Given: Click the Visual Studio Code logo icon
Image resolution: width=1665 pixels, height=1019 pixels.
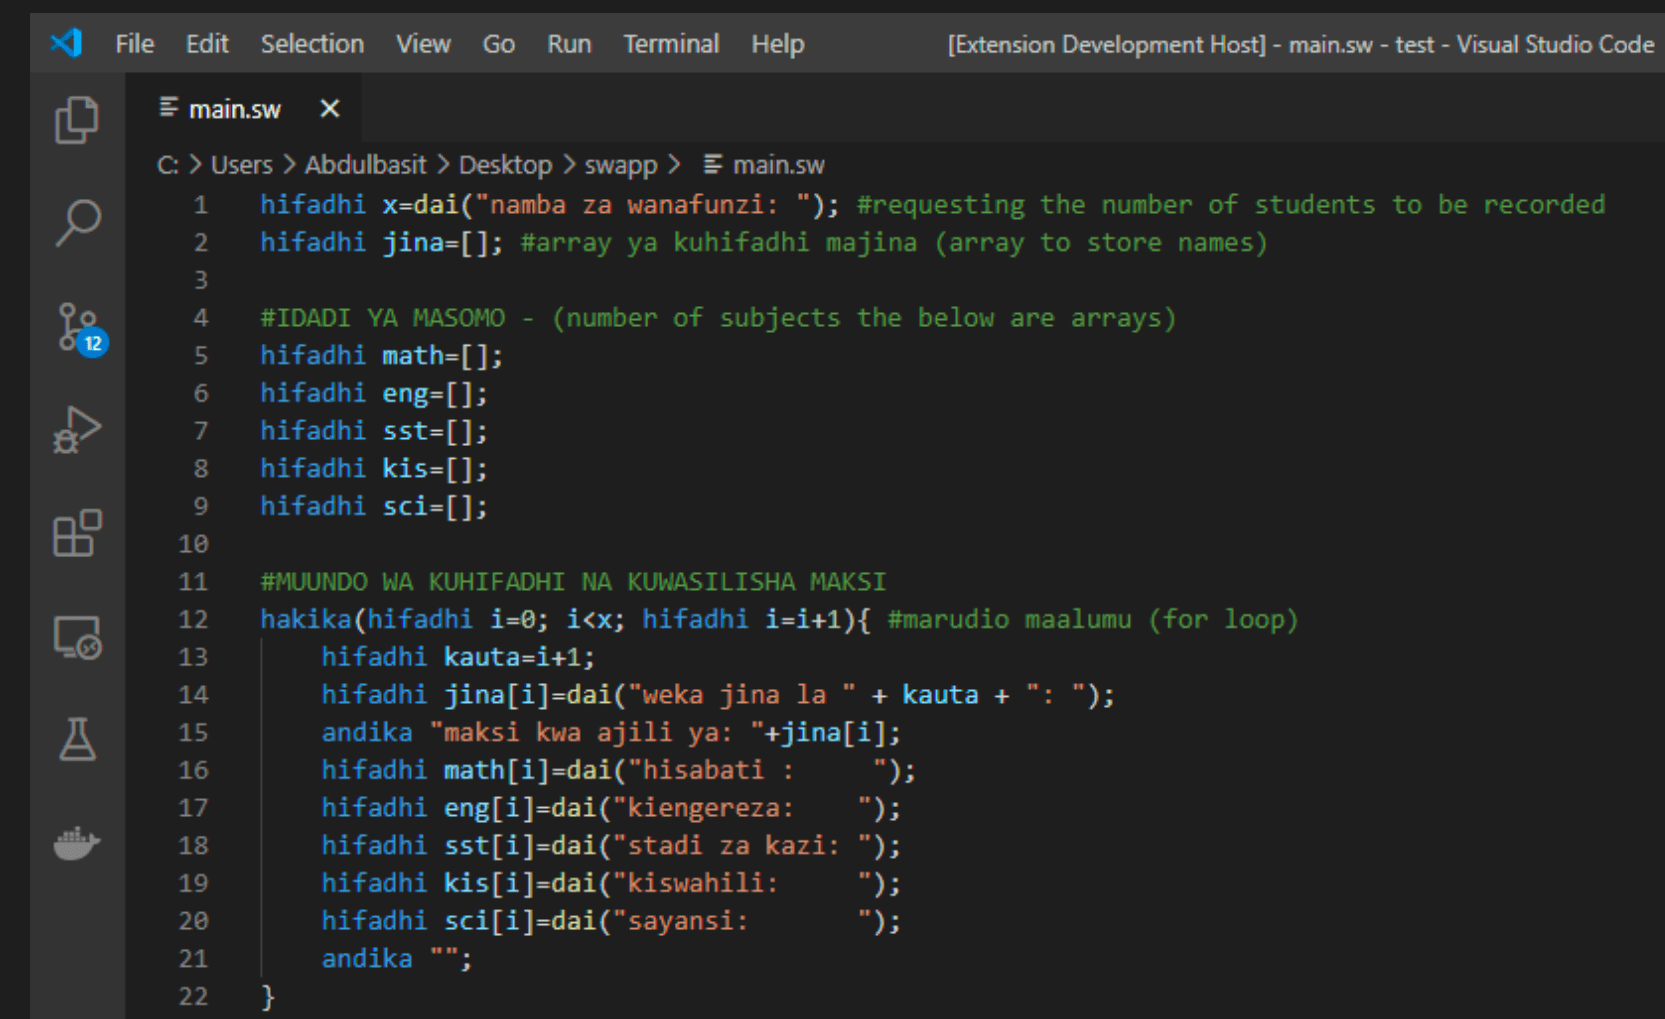Looking at the screenshot, I should (66, 43).
